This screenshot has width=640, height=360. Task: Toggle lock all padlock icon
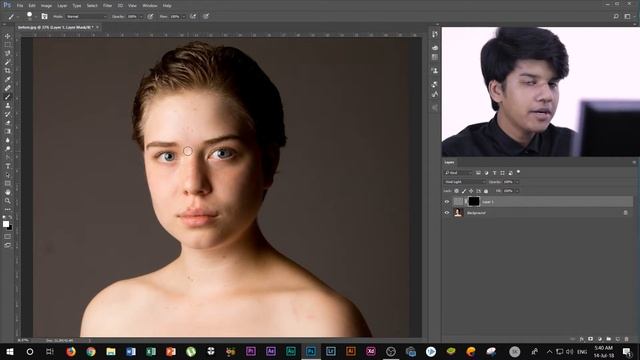coord(486,191)
